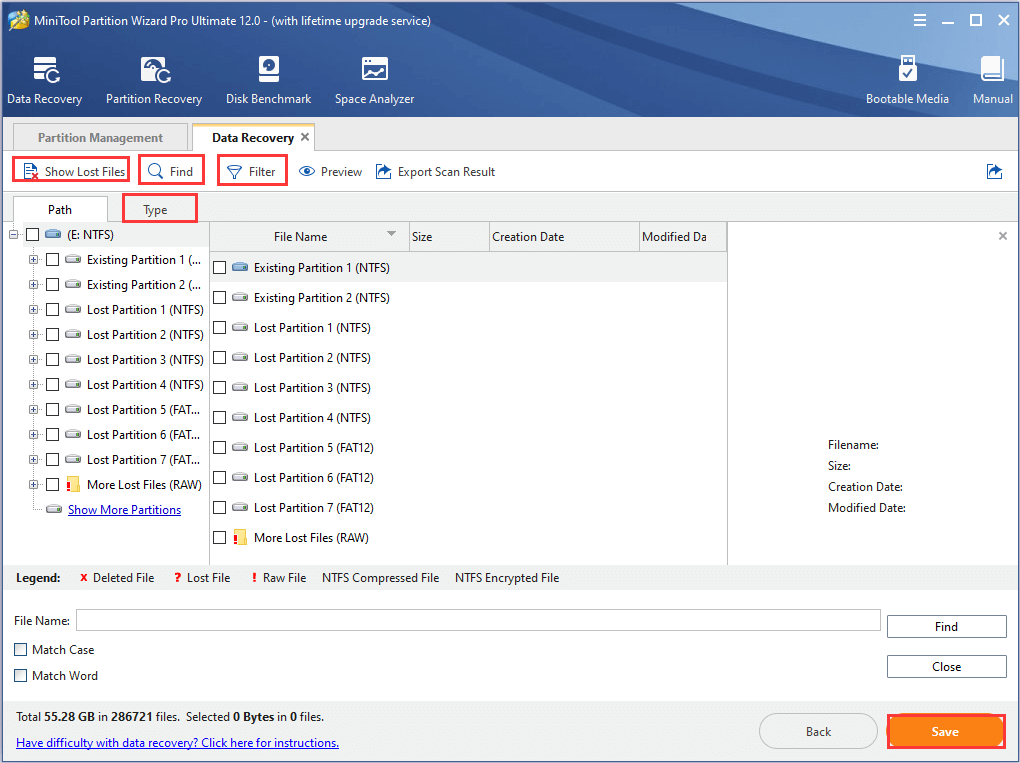Check Existing Partition 2 (NTFS) in the file list
The width and height of the screenshot is (1020, 763).
(x=220, y=297)
